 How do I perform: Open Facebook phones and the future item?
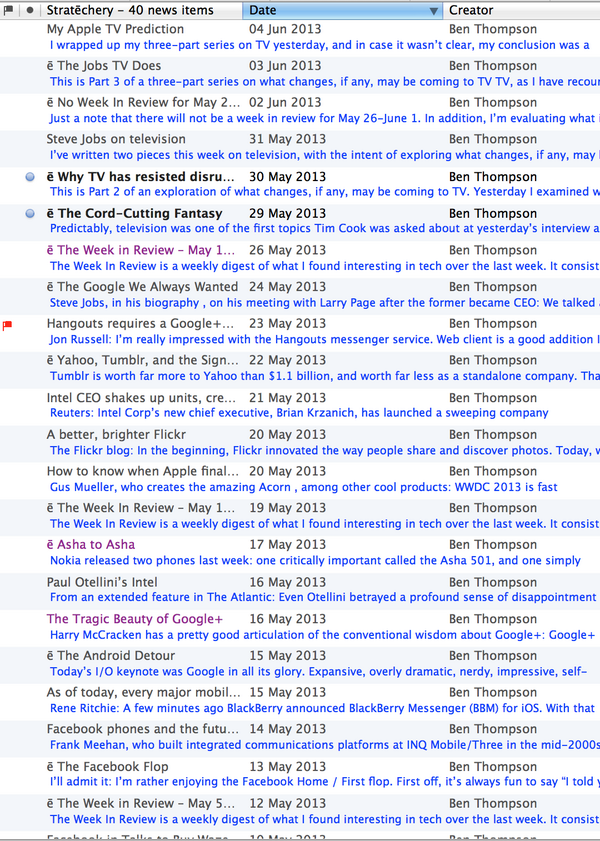[143, 729]
